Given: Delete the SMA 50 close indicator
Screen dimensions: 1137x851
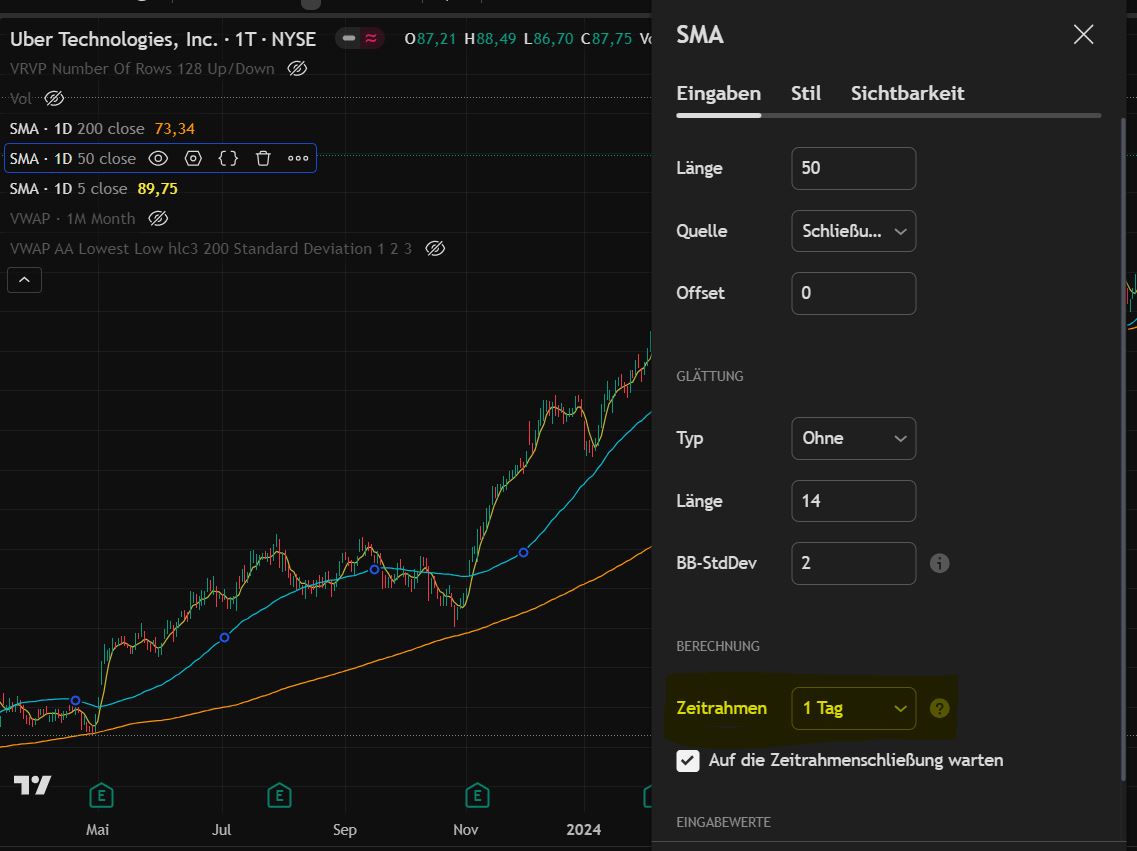Looking at the screenshot, I should [x=263, y=158].
